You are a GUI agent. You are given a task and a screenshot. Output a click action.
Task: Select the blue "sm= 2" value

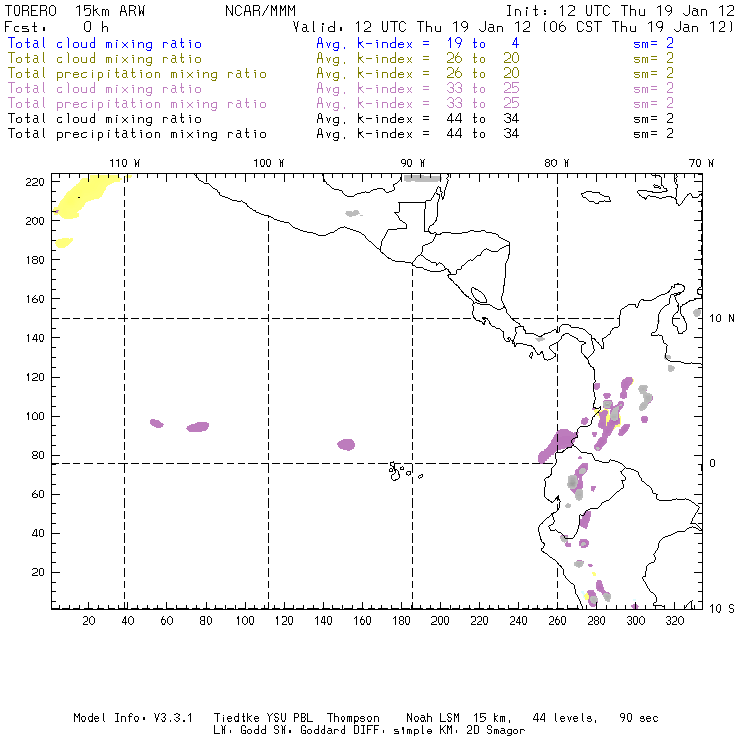coord(653,43)
